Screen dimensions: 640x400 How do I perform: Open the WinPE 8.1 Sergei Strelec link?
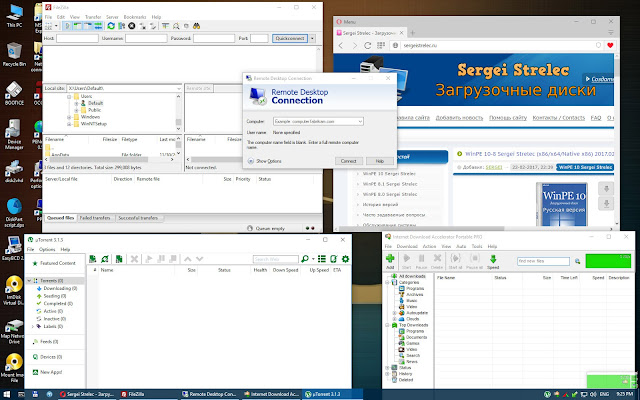[390, 184]
